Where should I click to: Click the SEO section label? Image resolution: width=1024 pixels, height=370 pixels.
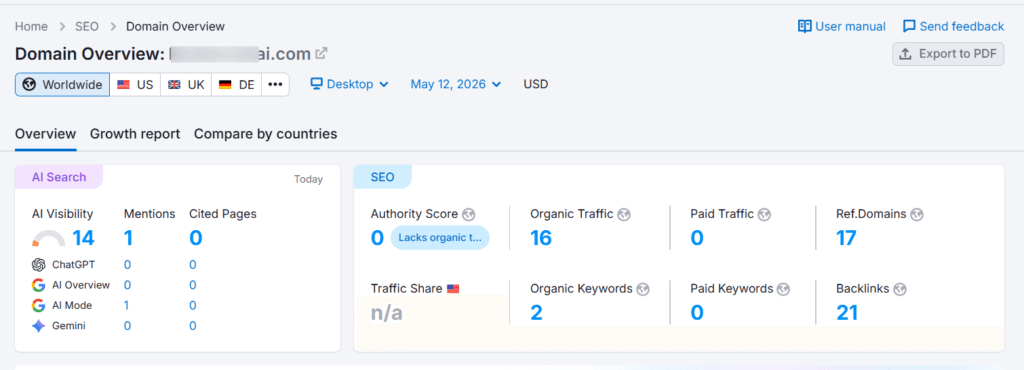coord(383,177)
